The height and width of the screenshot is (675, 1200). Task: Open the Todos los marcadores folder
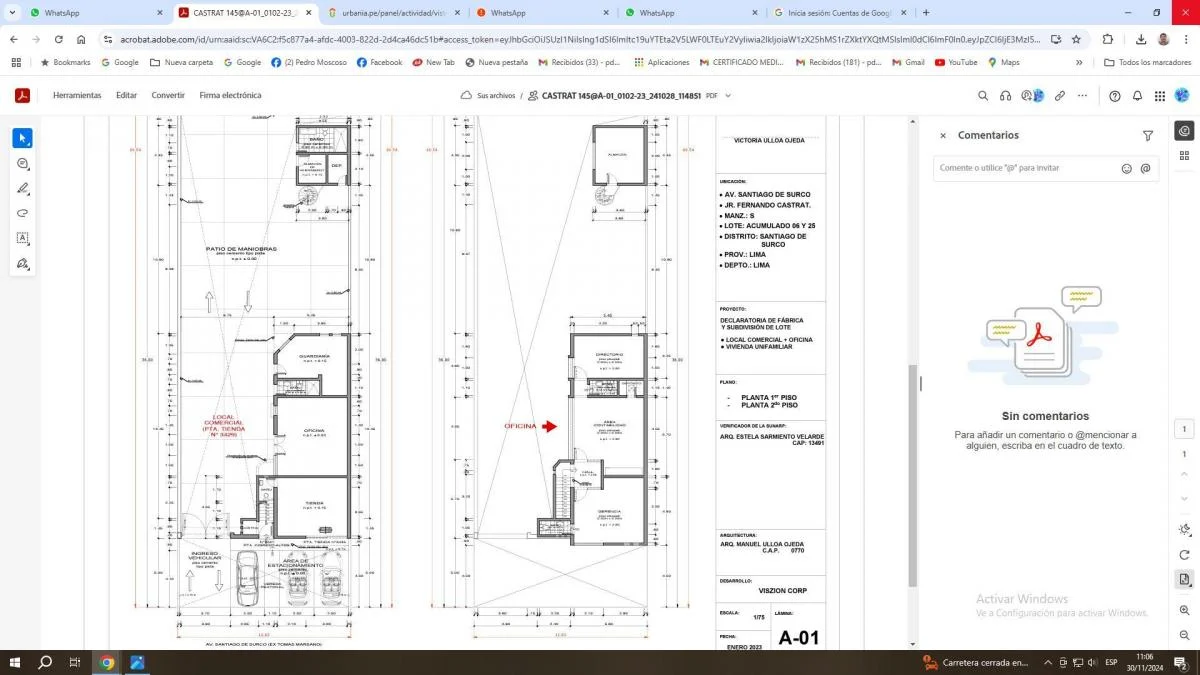tap(1148, 62)
